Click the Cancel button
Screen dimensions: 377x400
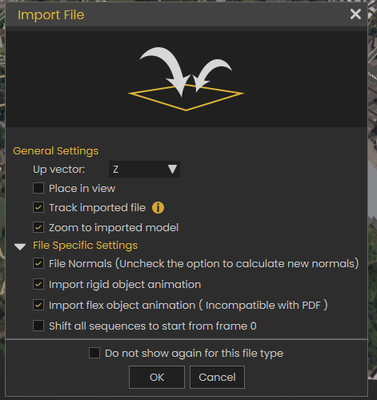[217, 377]
